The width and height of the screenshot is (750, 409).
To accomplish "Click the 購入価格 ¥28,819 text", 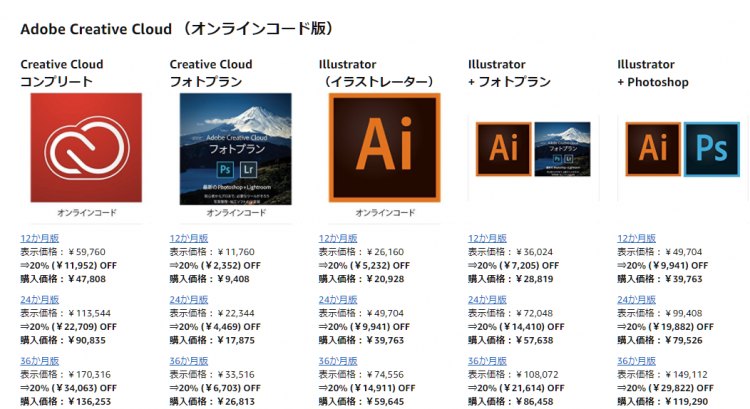I will 511,279.
